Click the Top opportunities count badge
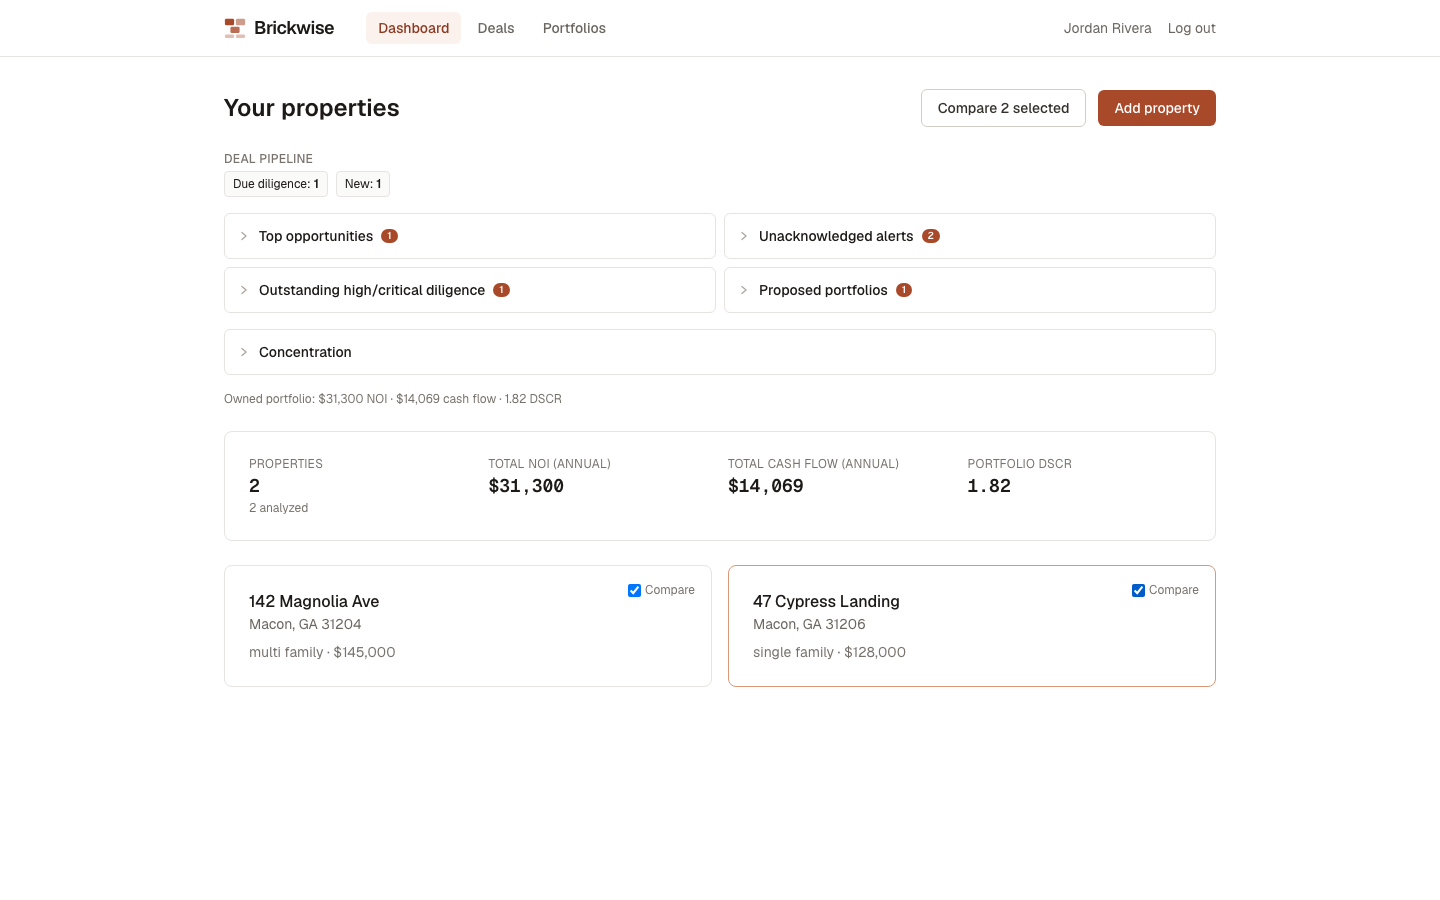The width and height of the screenshot is (1440, 900). pos(390,236)
